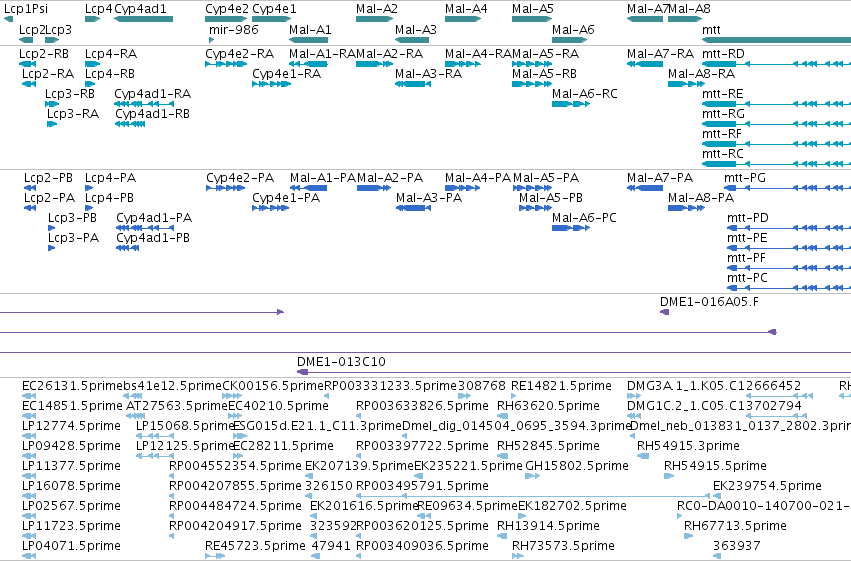The image size is (851, 561).
Task: Select the DMG1C.2_1.C05.C13702794 EST label
Action: [714, 406]
